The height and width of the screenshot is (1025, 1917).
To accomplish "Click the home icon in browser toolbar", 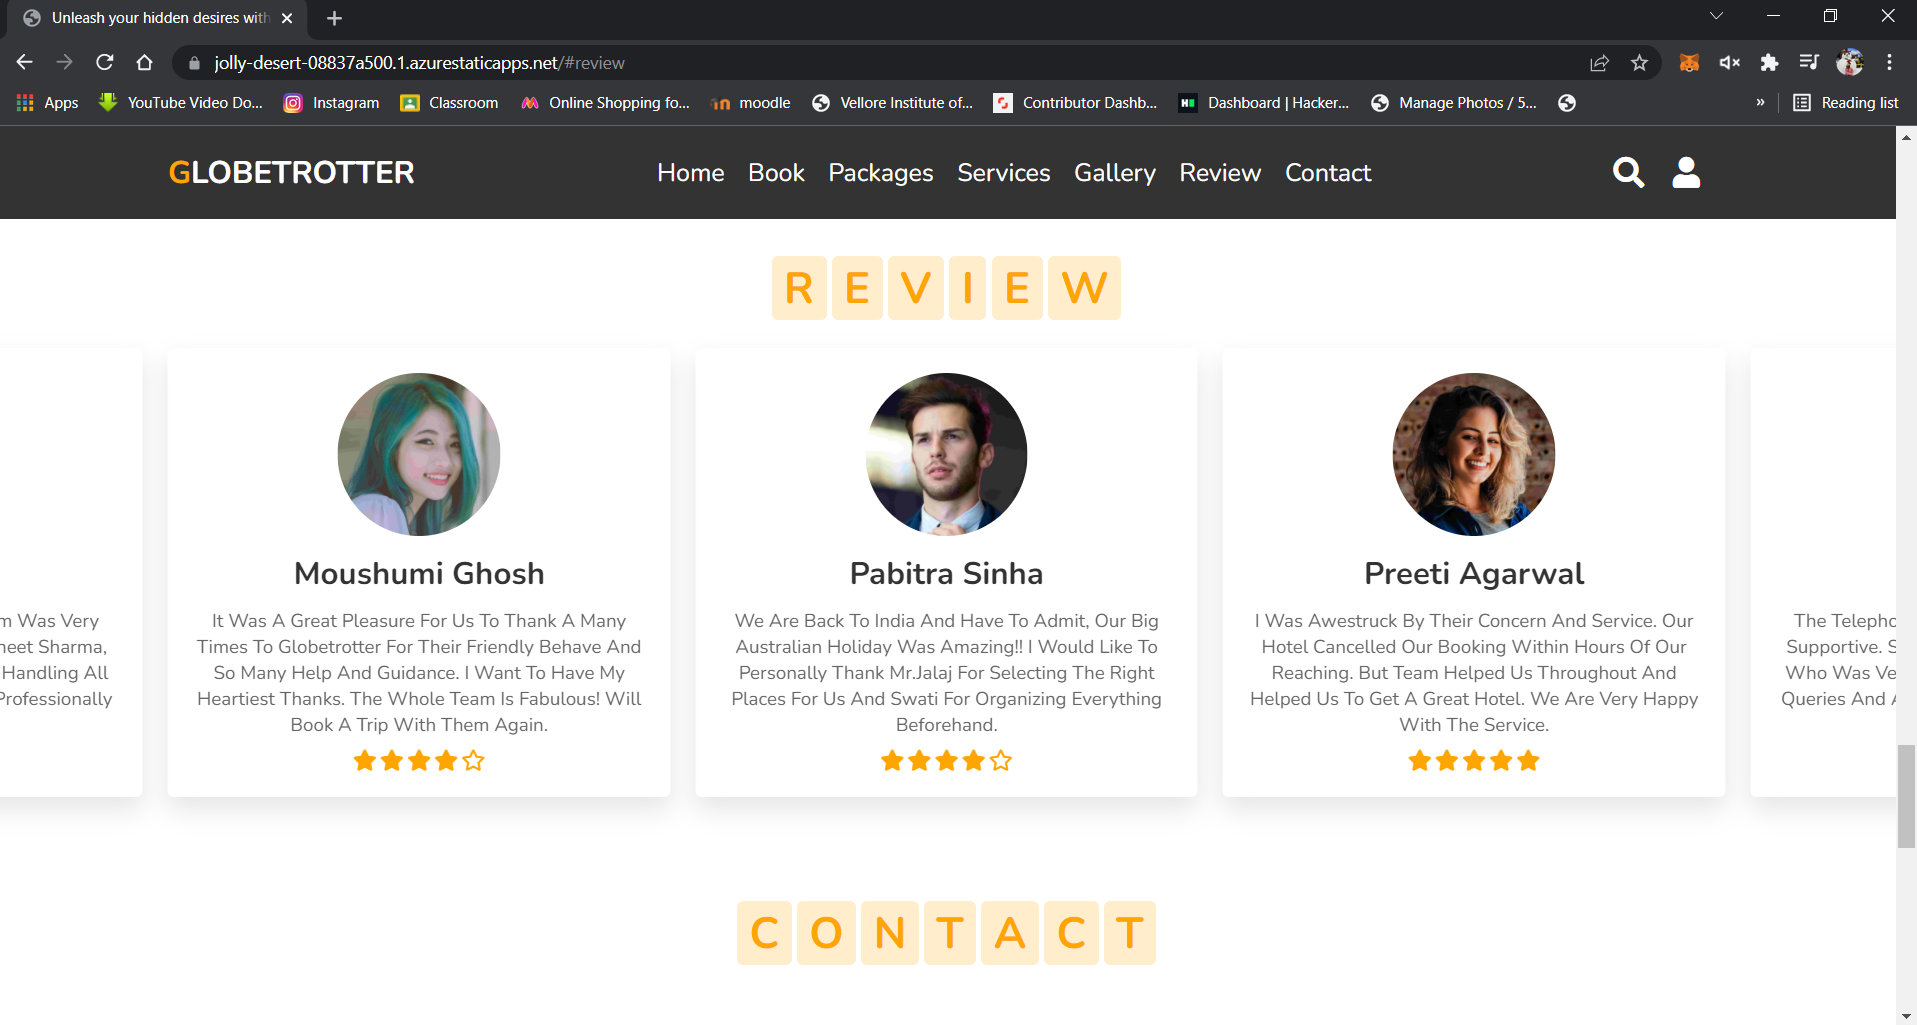I will (x=144, y=62).
